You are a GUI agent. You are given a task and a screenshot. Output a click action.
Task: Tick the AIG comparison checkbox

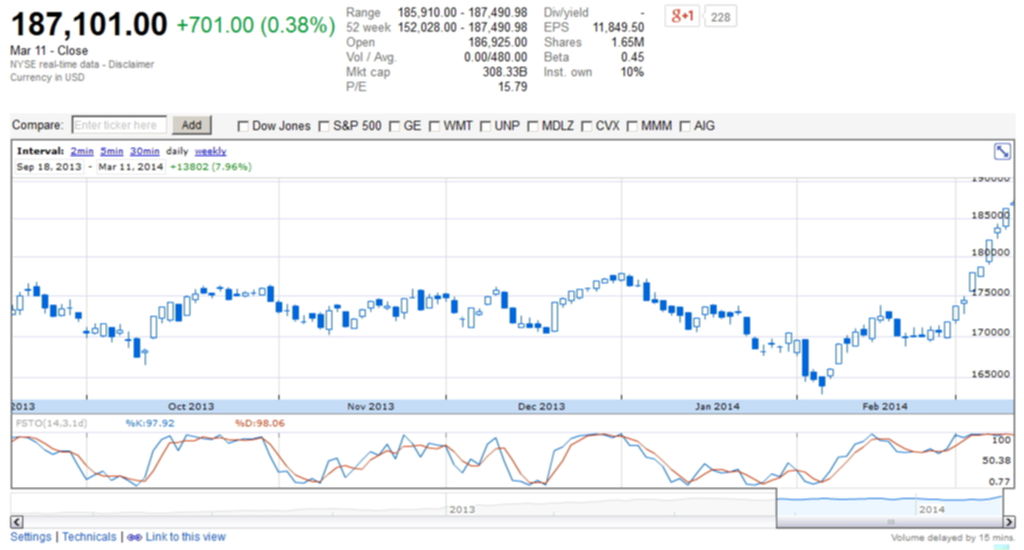[685, 126]
